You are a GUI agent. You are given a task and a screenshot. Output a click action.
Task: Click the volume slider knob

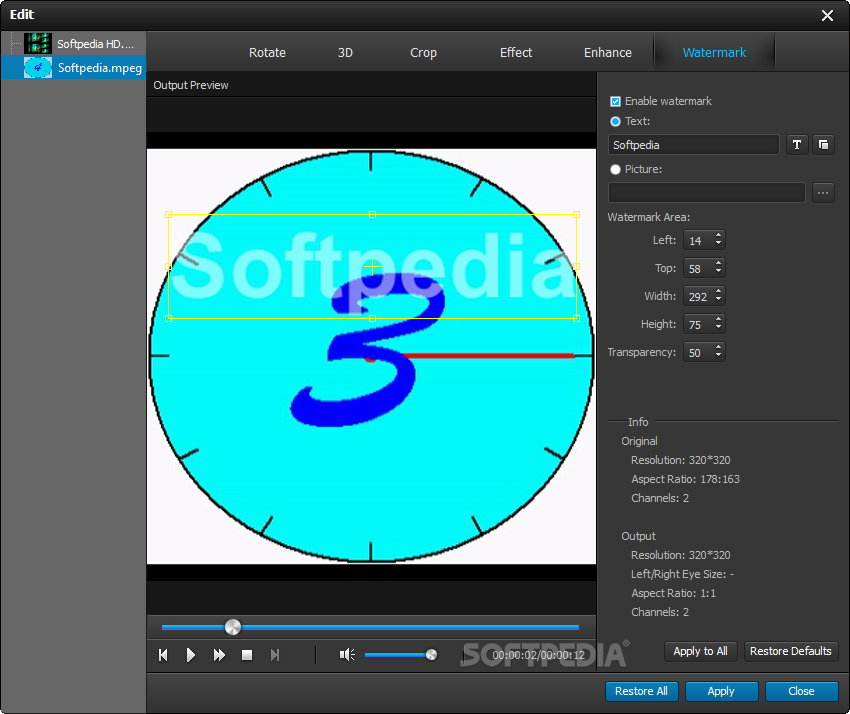tap(432, 655)
